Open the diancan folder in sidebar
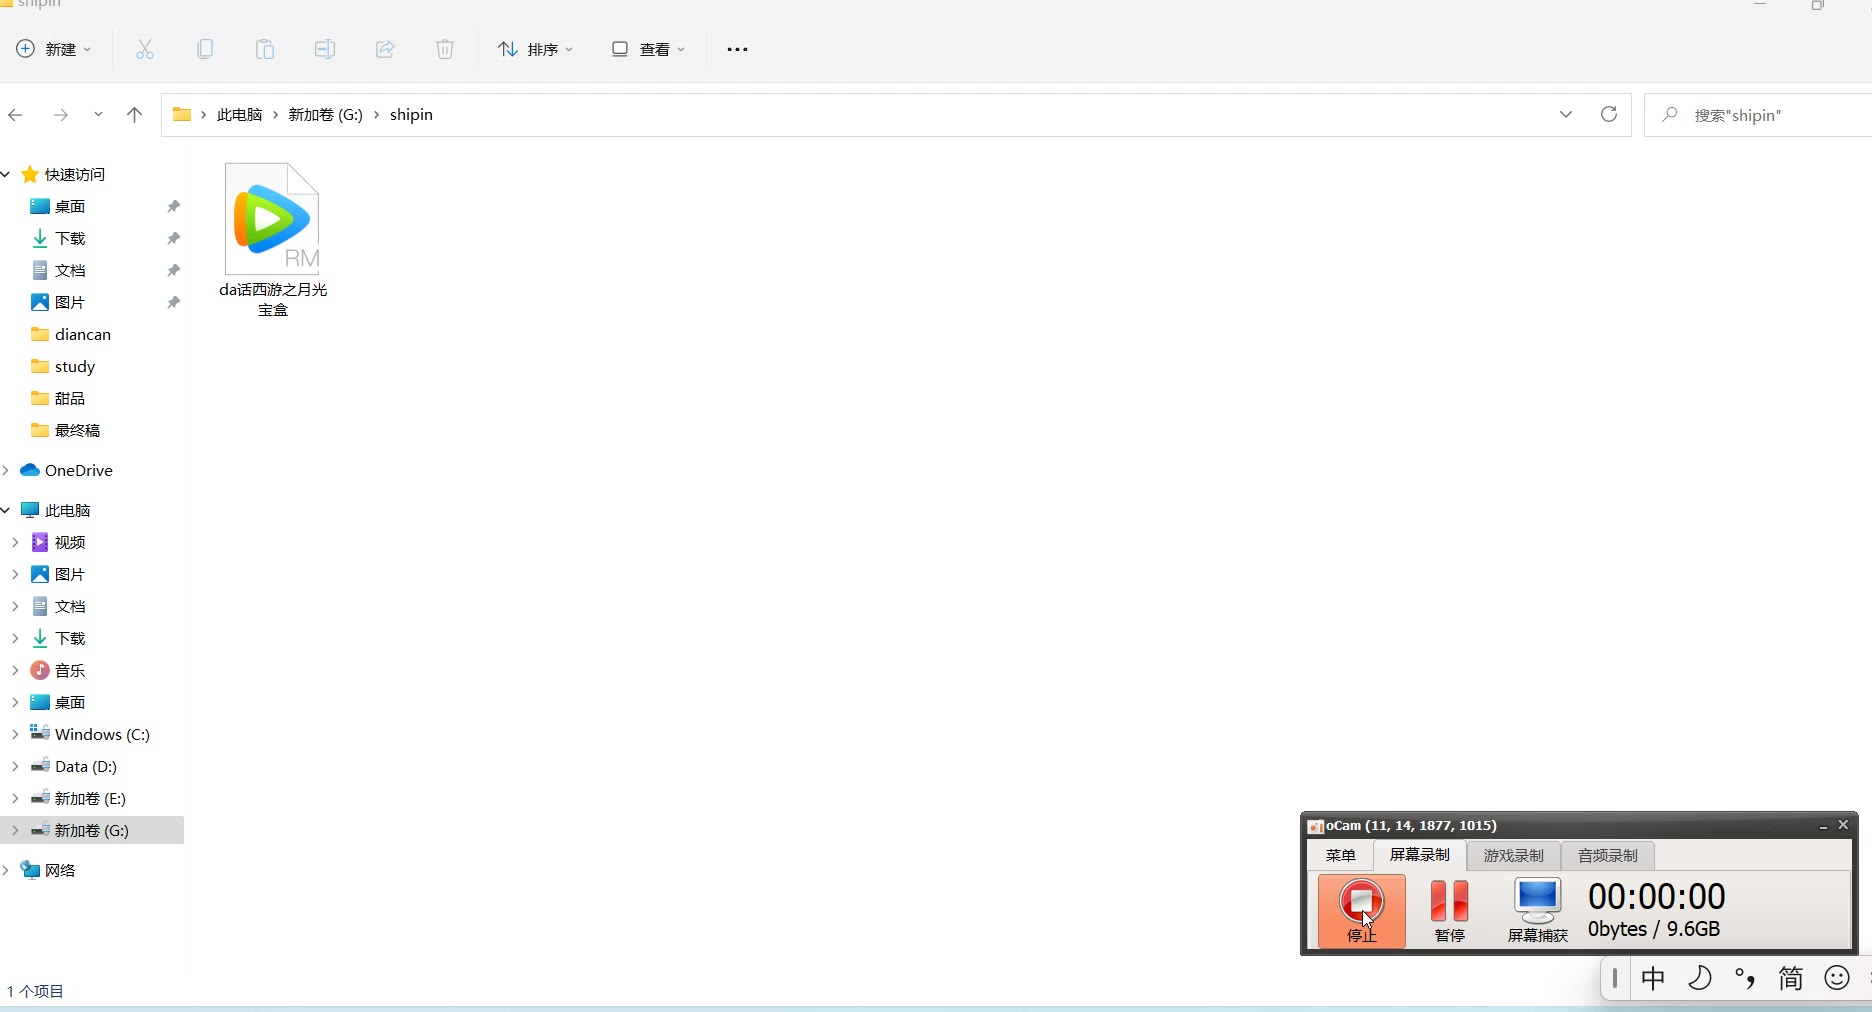The width and height of the screenshot is (1872, 1012). click(83, 334)
